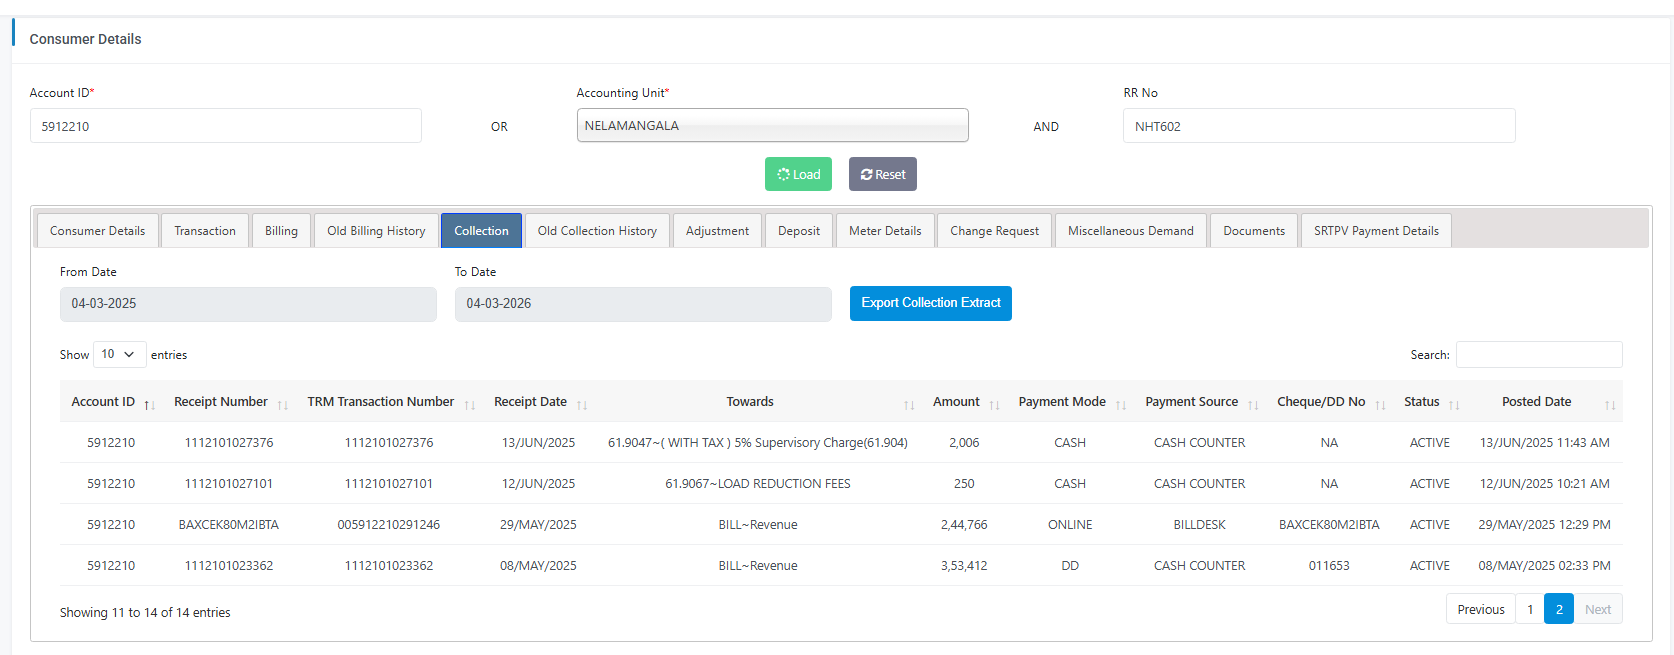Open the From Date picker field
Screen dimensions: 1674x655
coord(248,304)
